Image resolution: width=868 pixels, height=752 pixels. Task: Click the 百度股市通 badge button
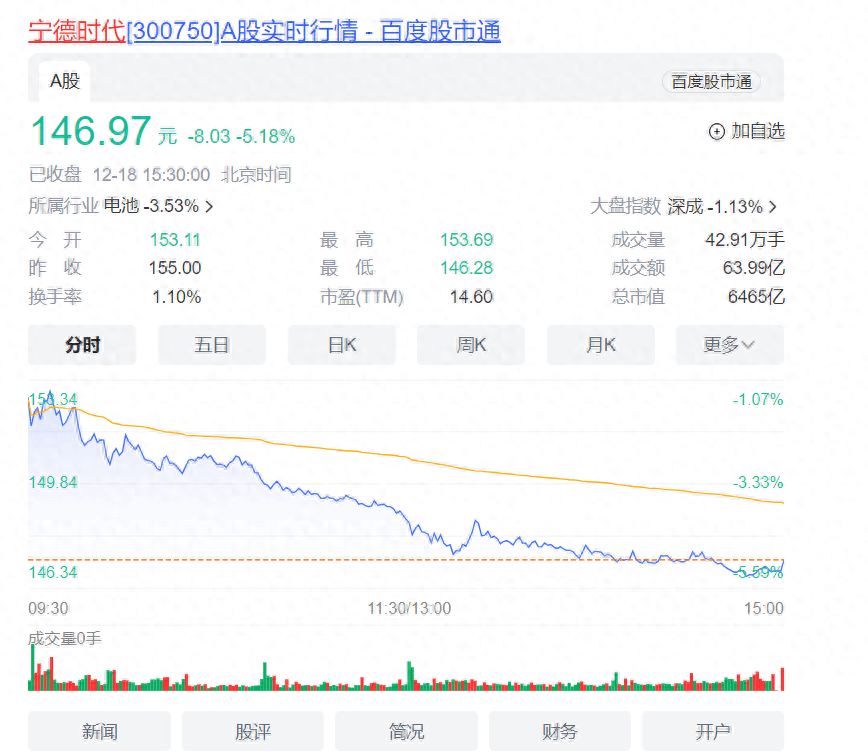pyautogui.click(x=711, y=82)
